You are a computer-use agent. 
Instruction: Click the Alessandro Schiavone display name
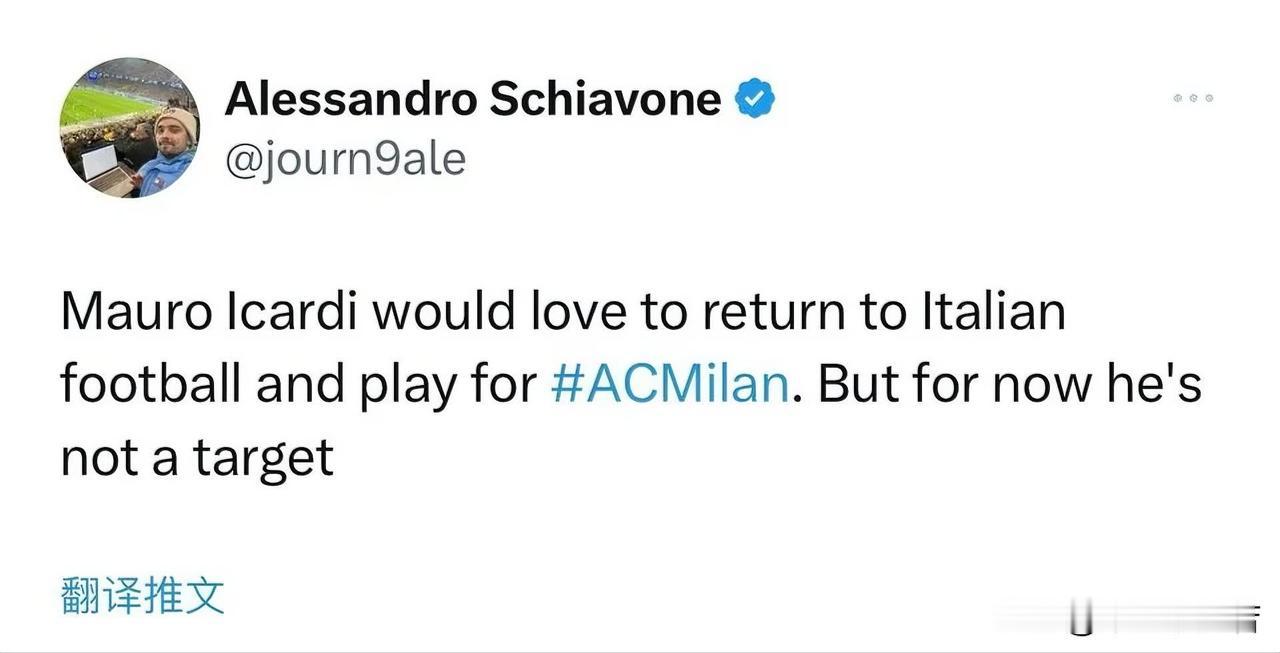coord(473,99)
